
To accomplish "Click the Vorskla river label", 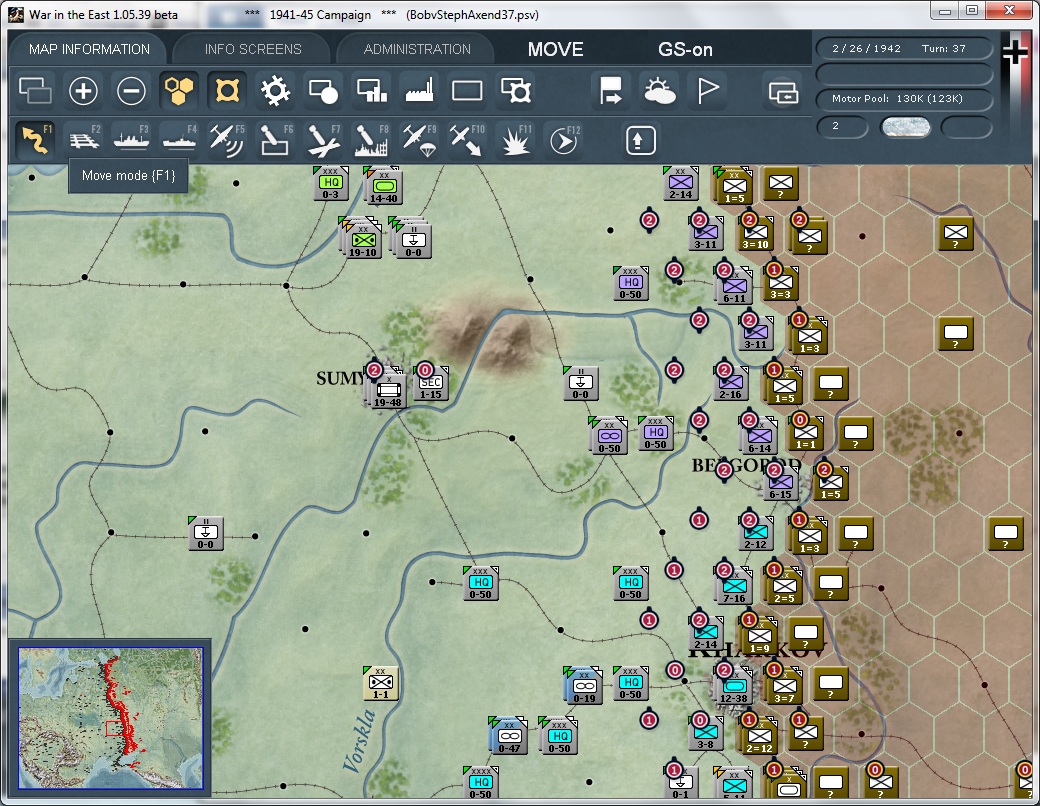I will (x=359, y=741).
